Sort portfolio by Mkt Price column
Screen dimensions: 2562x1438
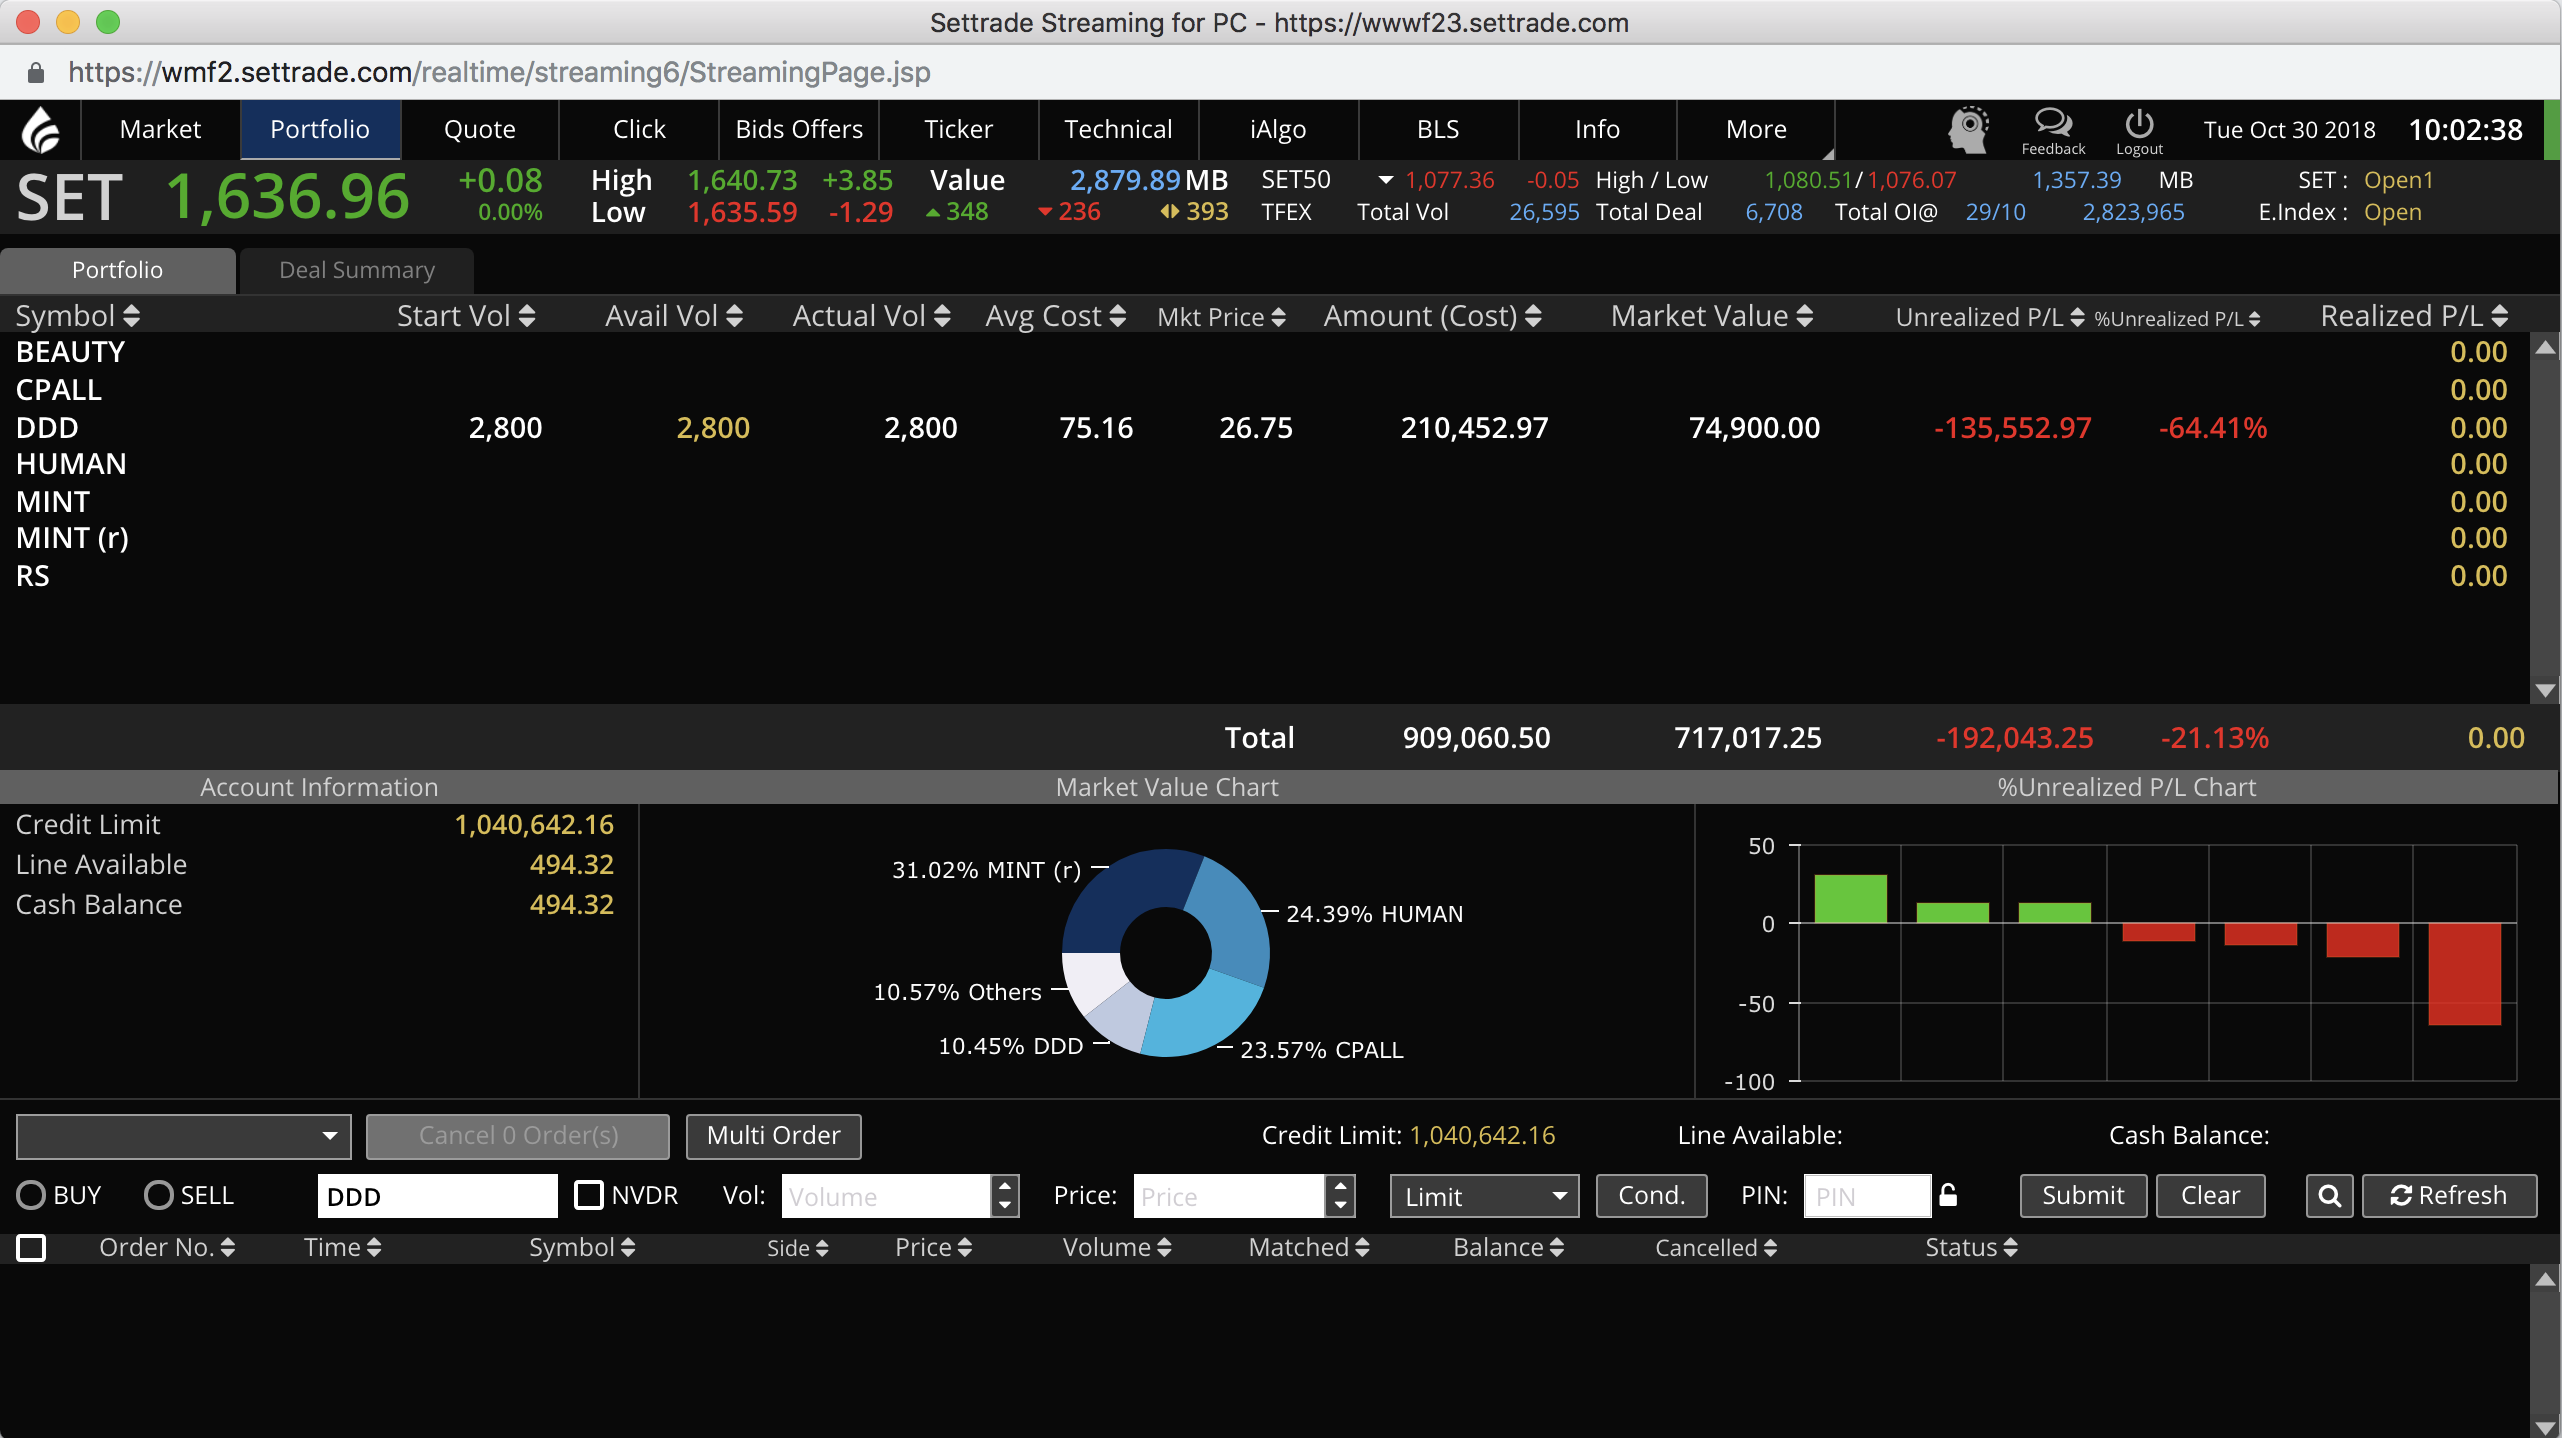coord(1221,317)
